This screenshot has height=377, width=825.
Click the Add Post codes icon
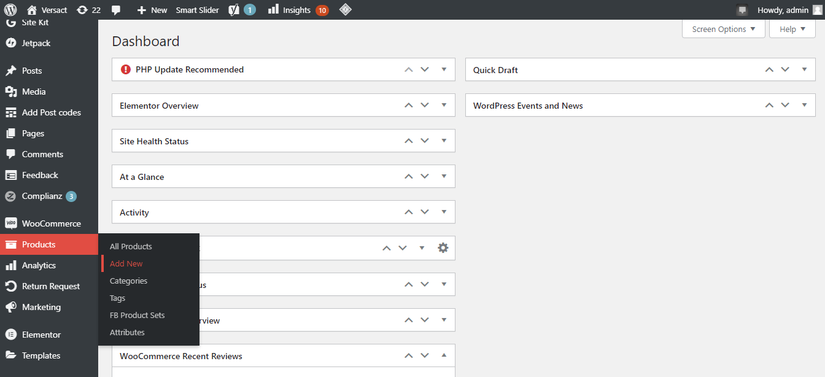click(11, 113)
